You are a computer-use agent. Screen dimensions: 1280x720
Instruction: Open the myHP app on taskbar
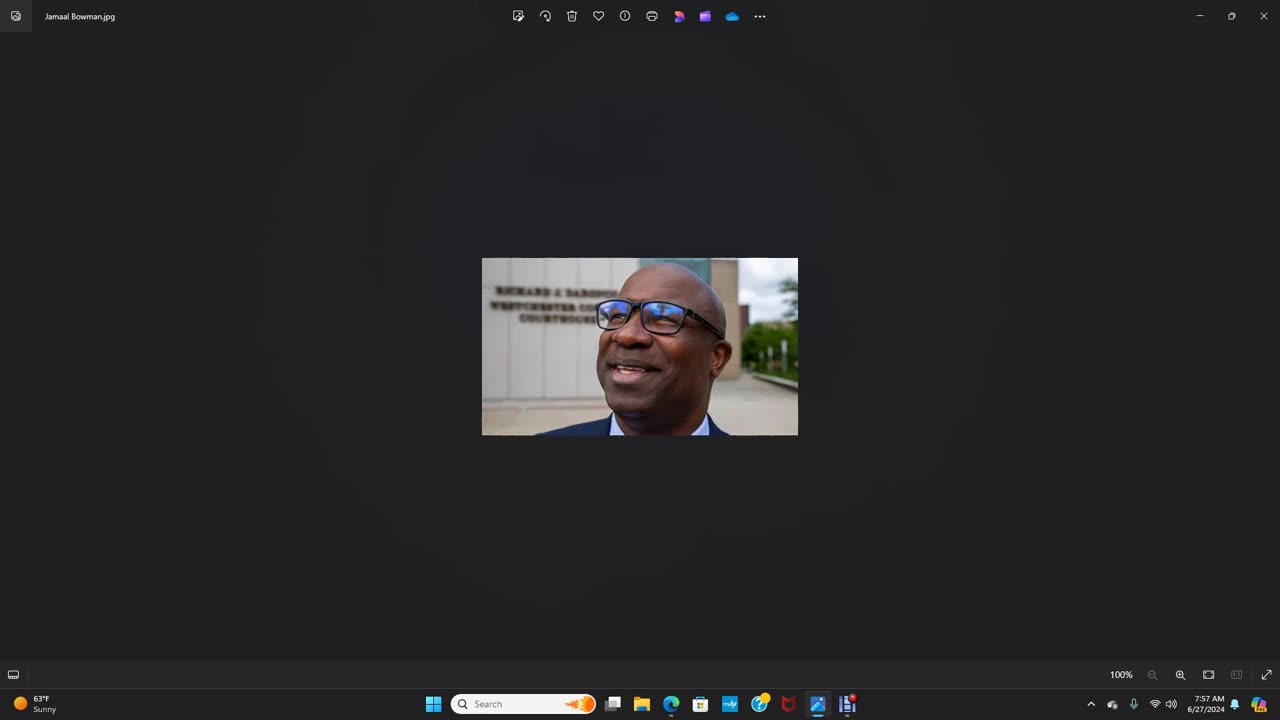[x=730, y=704]
